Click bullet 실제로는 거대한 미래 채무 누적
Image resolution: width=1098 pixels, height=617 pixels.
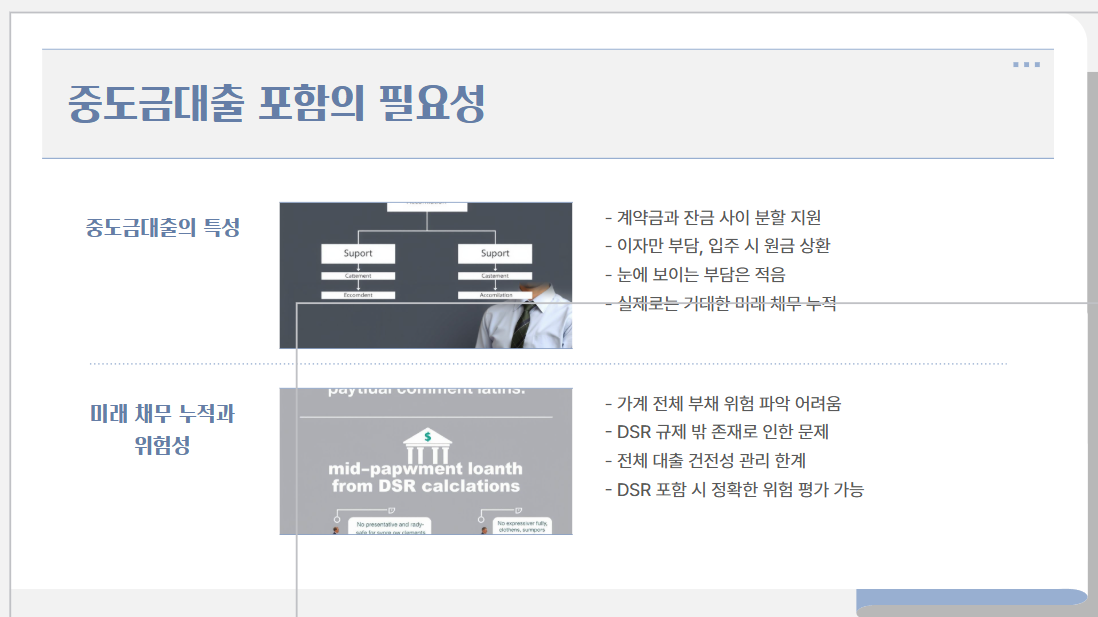pos(721,303)
